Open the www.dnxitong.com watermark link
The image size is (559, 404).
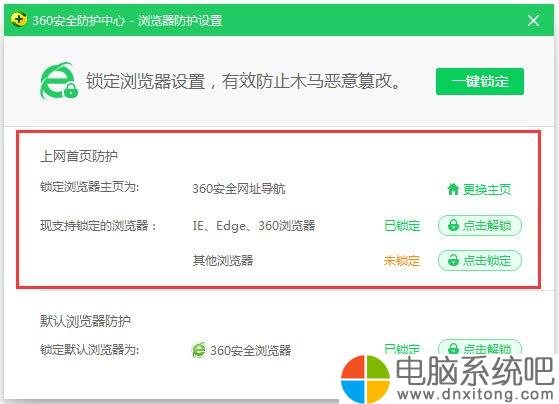tap(475, 394)
